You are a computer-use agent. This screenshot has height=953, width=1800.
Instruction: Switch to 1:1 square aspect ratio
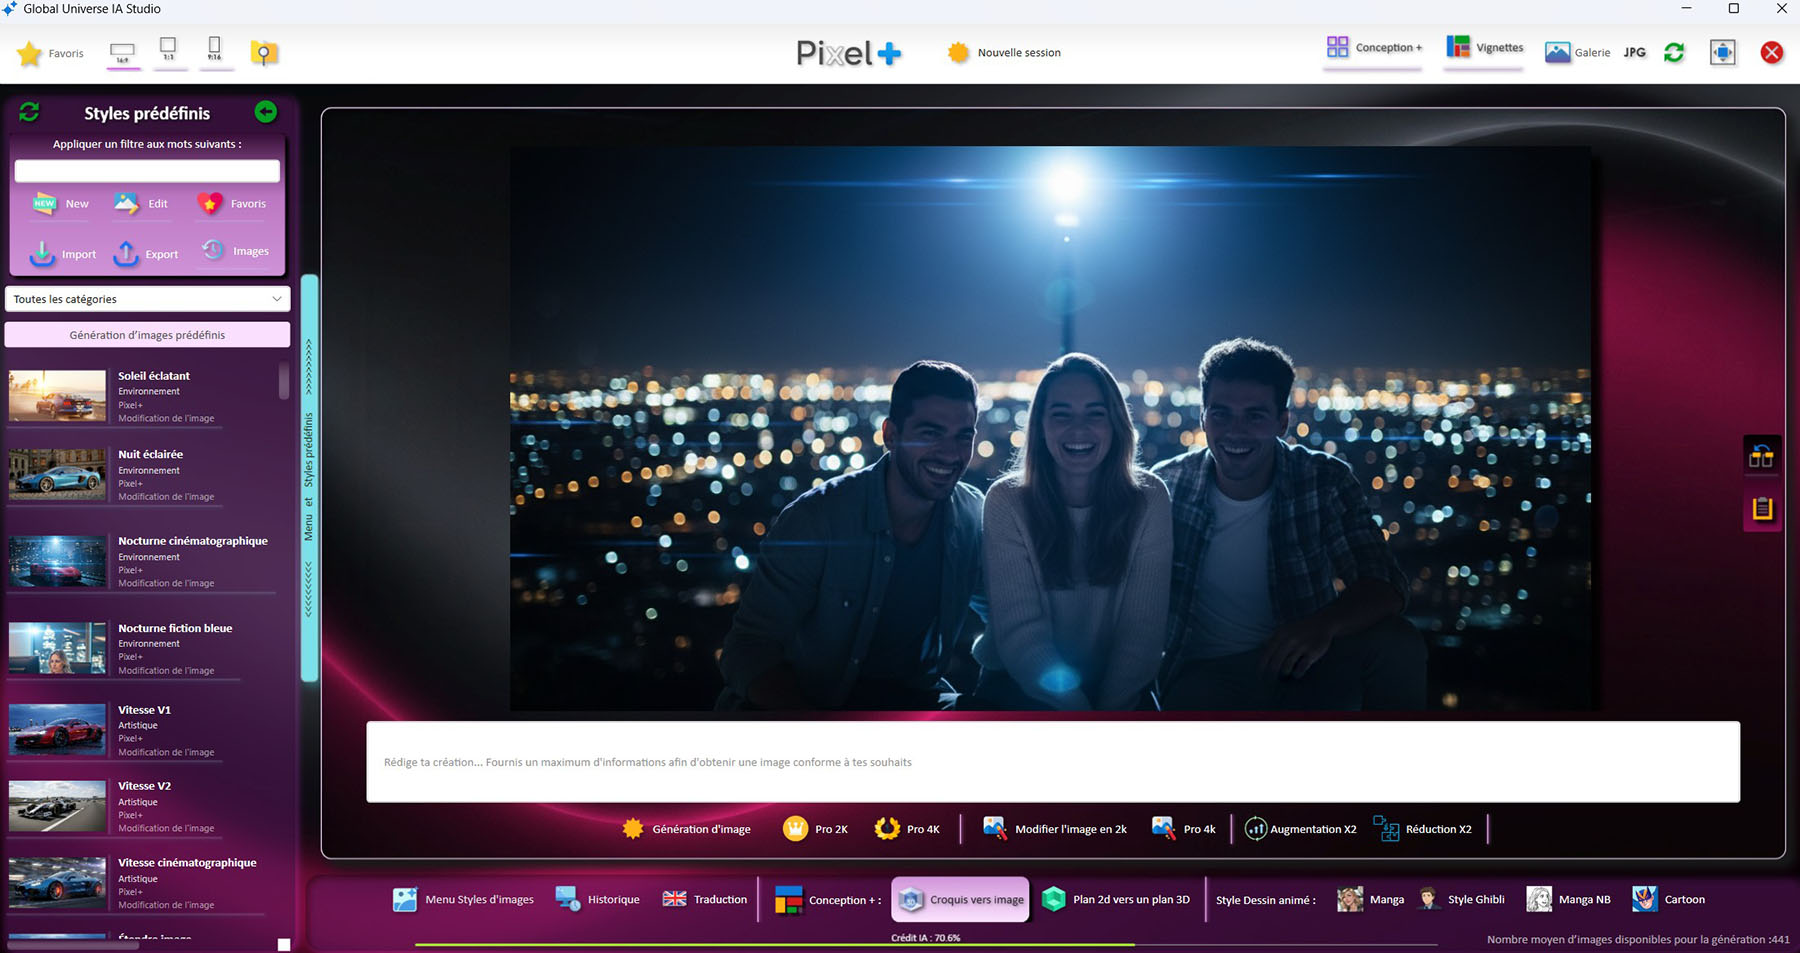(168, 50)
